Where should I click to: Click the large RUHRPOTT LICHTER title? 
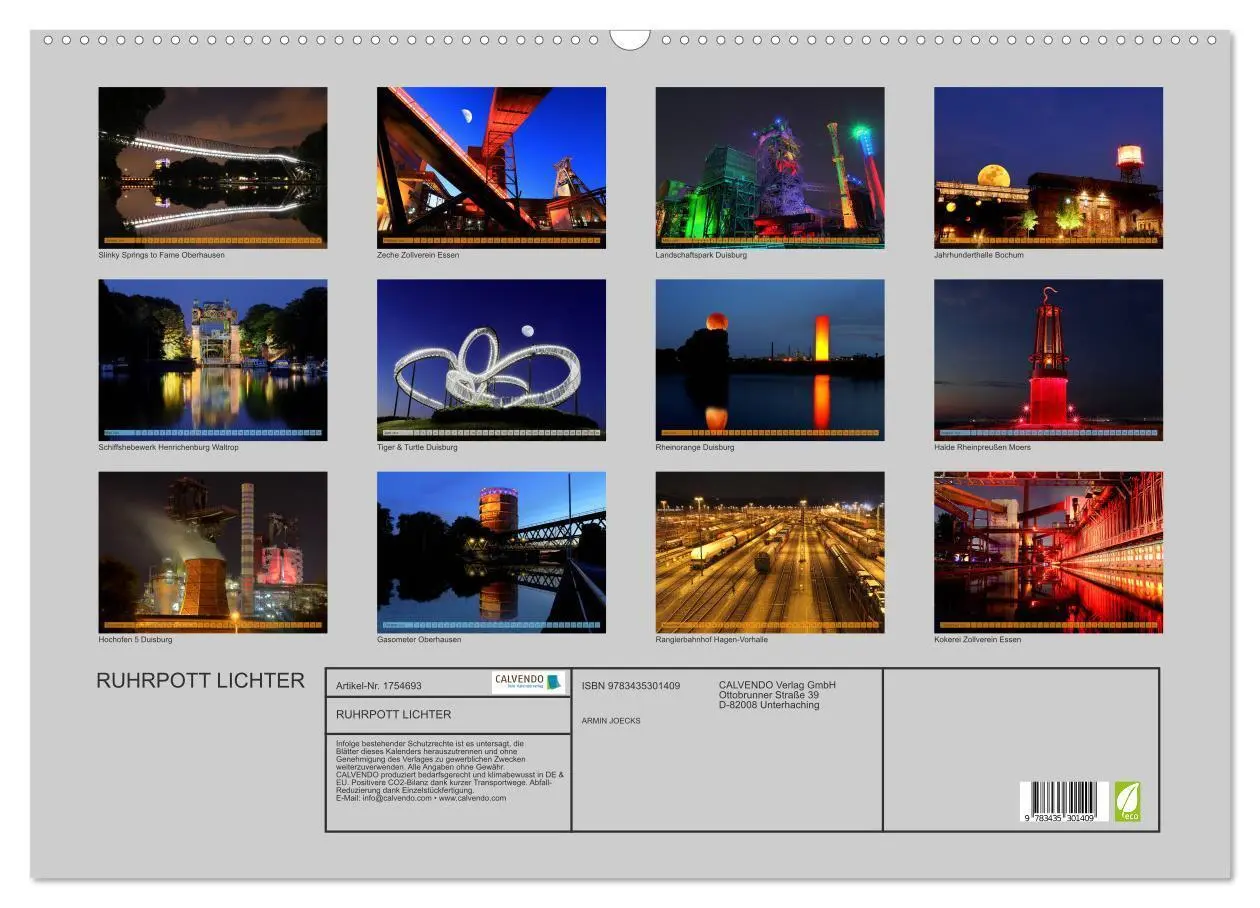(201, 681)
